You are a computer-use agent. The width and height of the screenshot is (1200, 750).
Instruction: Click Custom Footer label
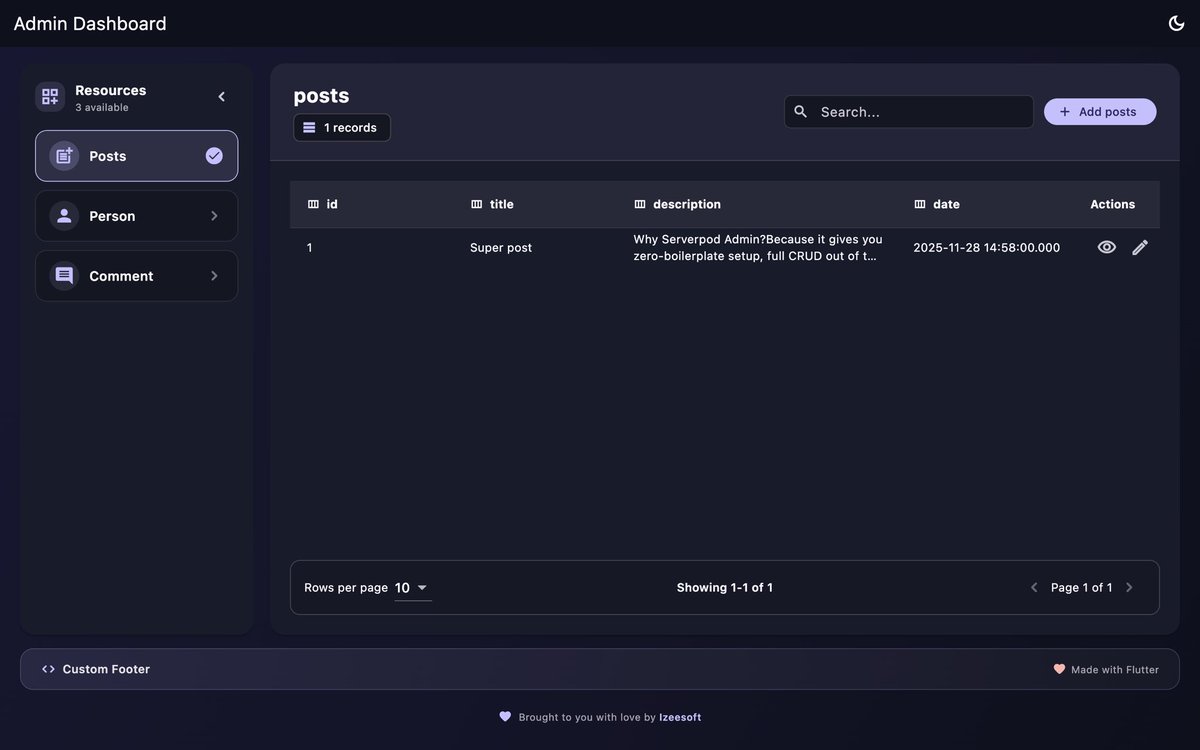click(x=106, y=669)
